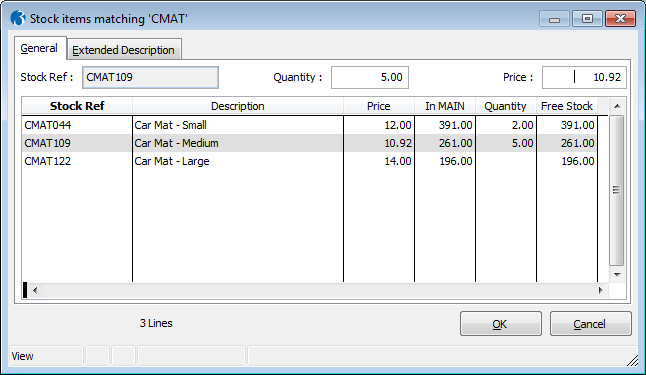Switch to the General tab
Viewport: 646px width, 375px height.
40,48
